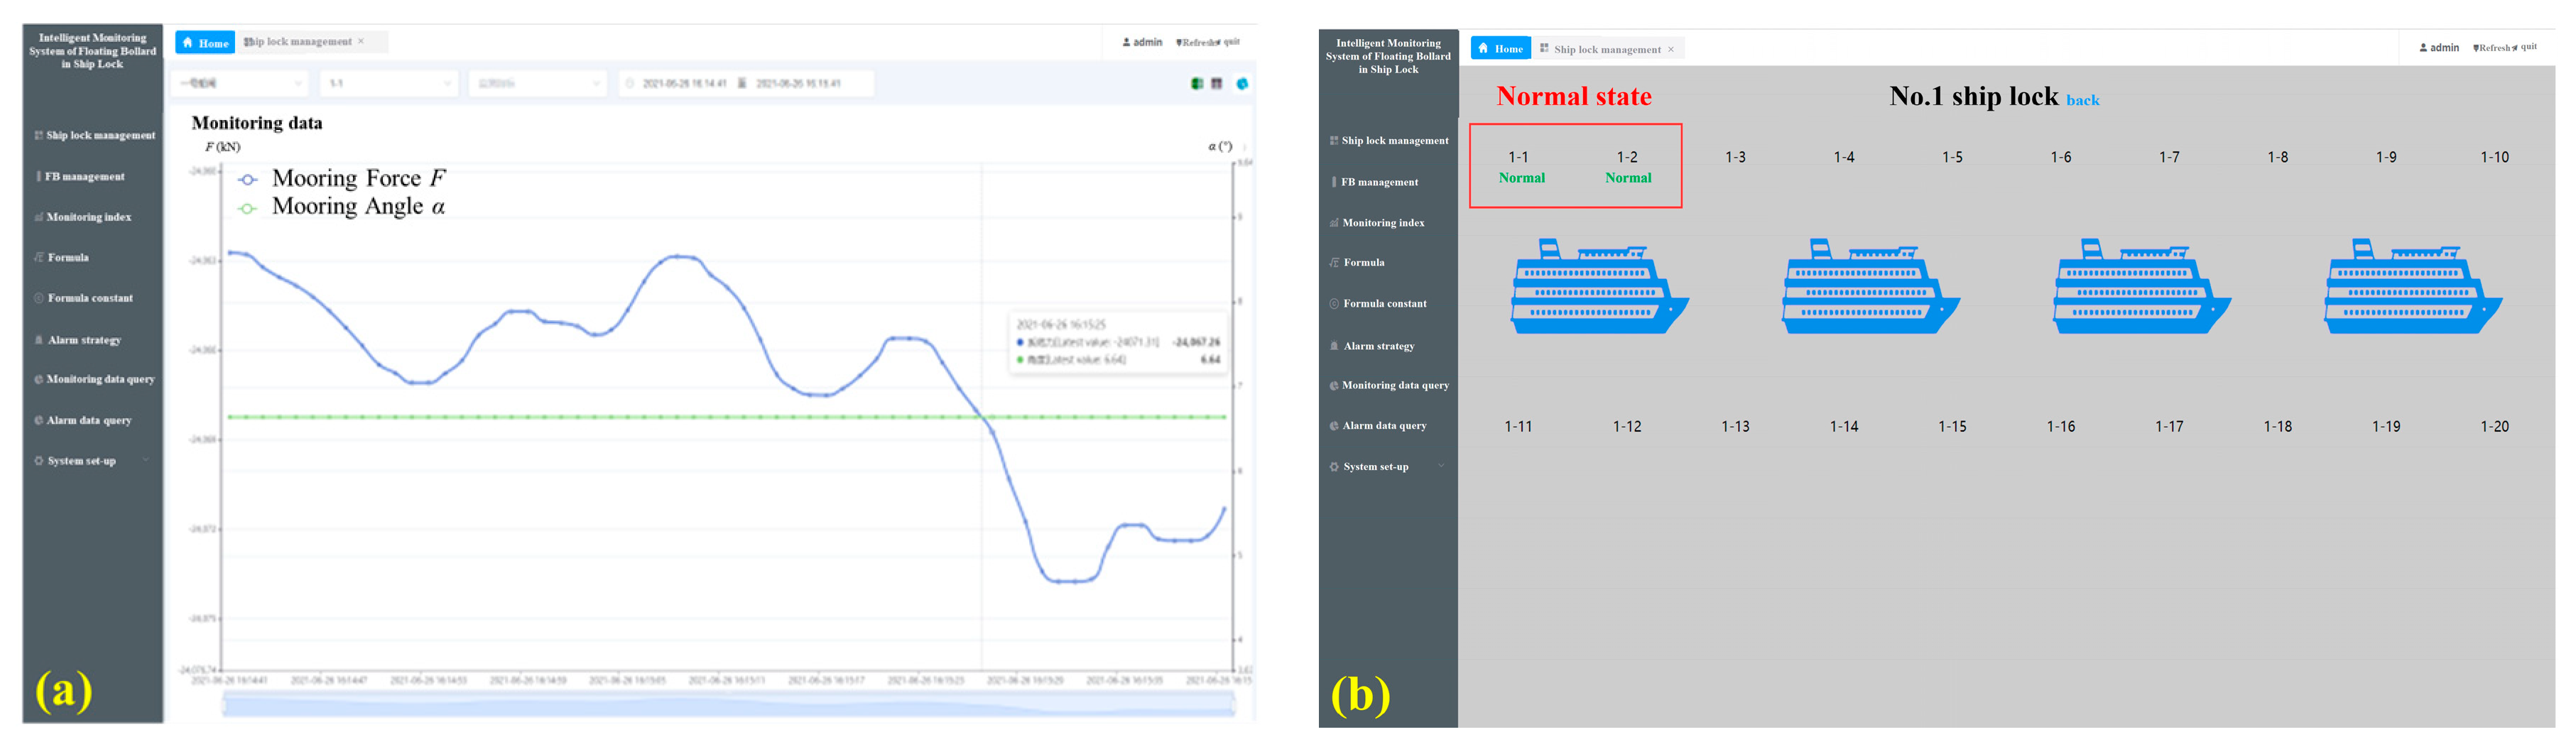
Task: Open Ship lock management tab on No.1 ship lock page
Action: coord(1606,49)
